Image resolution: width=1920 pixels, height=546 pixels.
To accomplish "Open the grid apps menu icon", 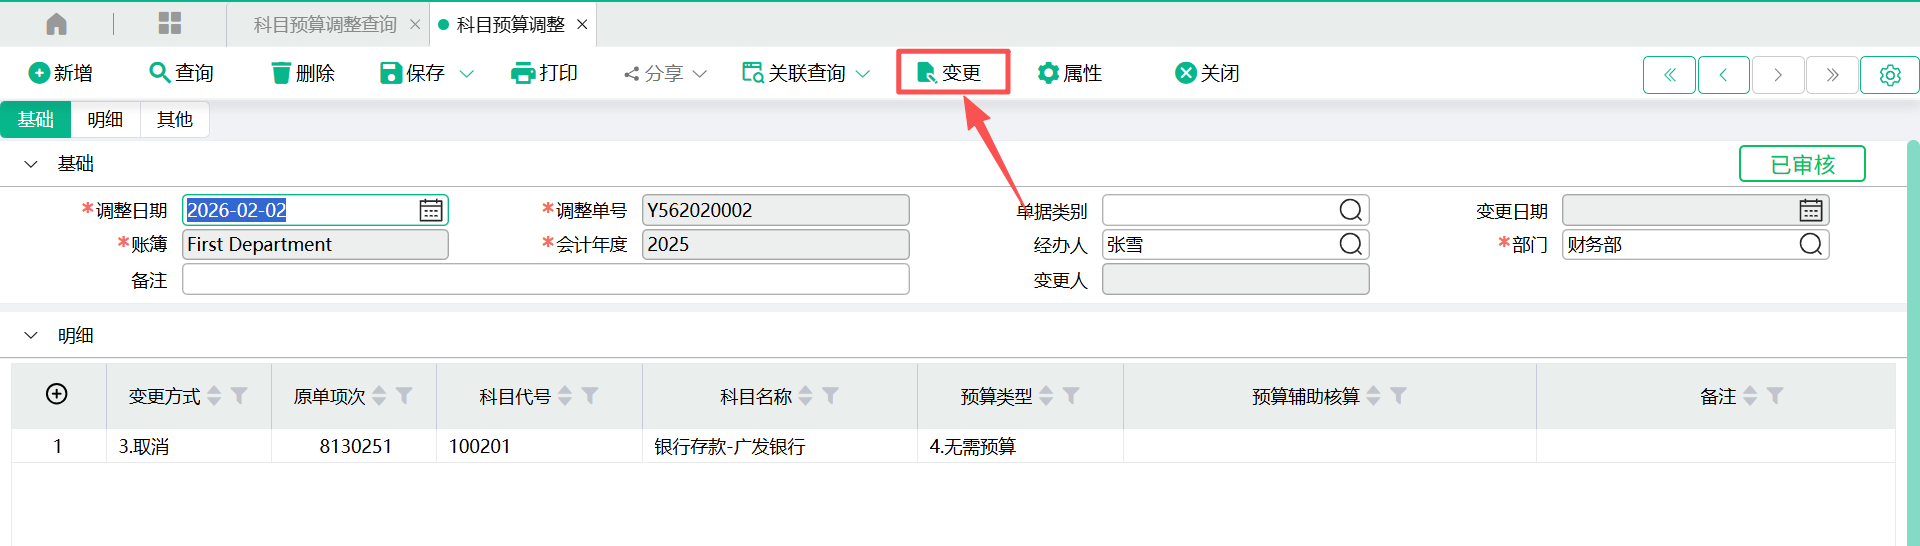I will click(170, 24).
